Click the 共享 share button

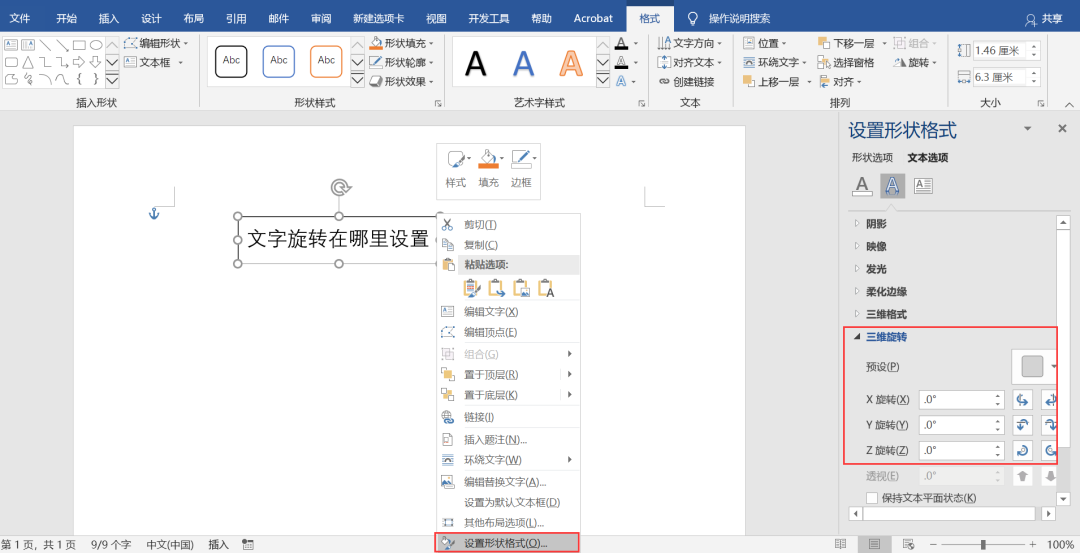pos(1044,19)
